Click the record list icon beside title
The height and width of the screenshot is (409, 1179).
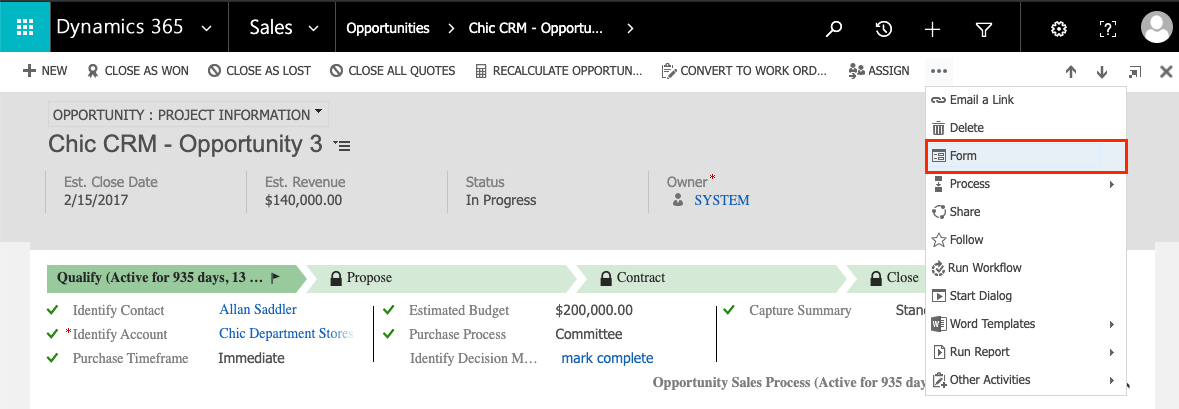[x=342, y=145]
